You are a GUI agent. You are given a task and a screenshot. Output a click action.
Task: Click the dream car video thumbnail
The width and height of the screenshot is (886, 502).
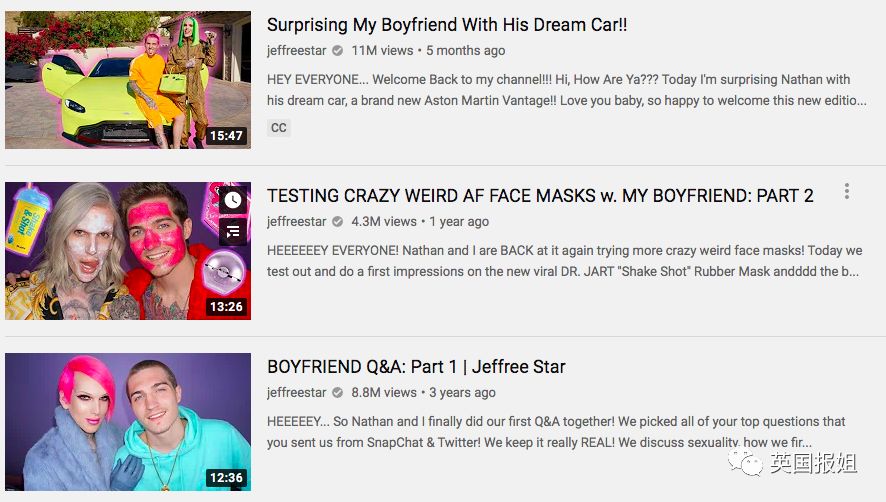pyautogui.click(x=128, y=80)
